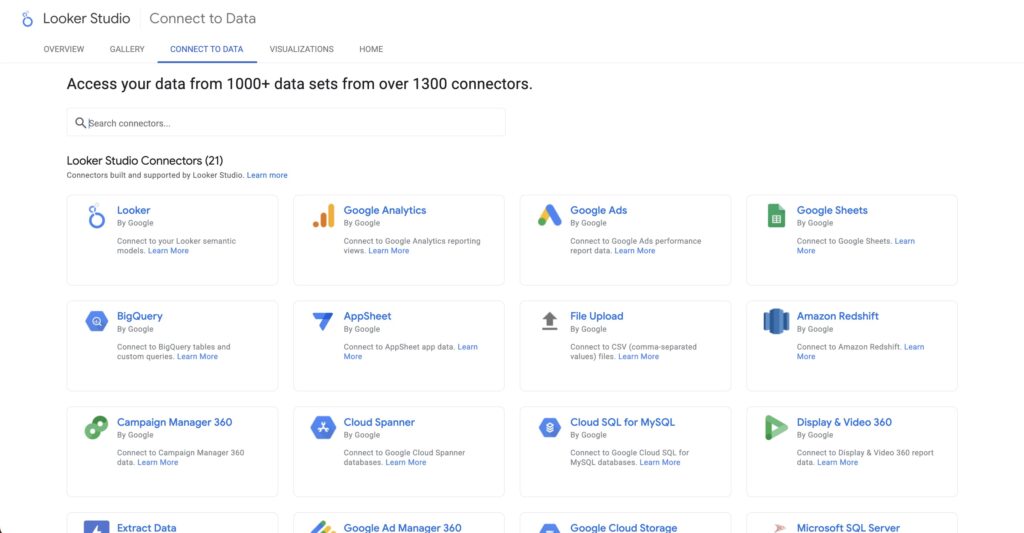Go to the Home tab
This screenshot has width=1024, height=533.
tap(371, 49)
